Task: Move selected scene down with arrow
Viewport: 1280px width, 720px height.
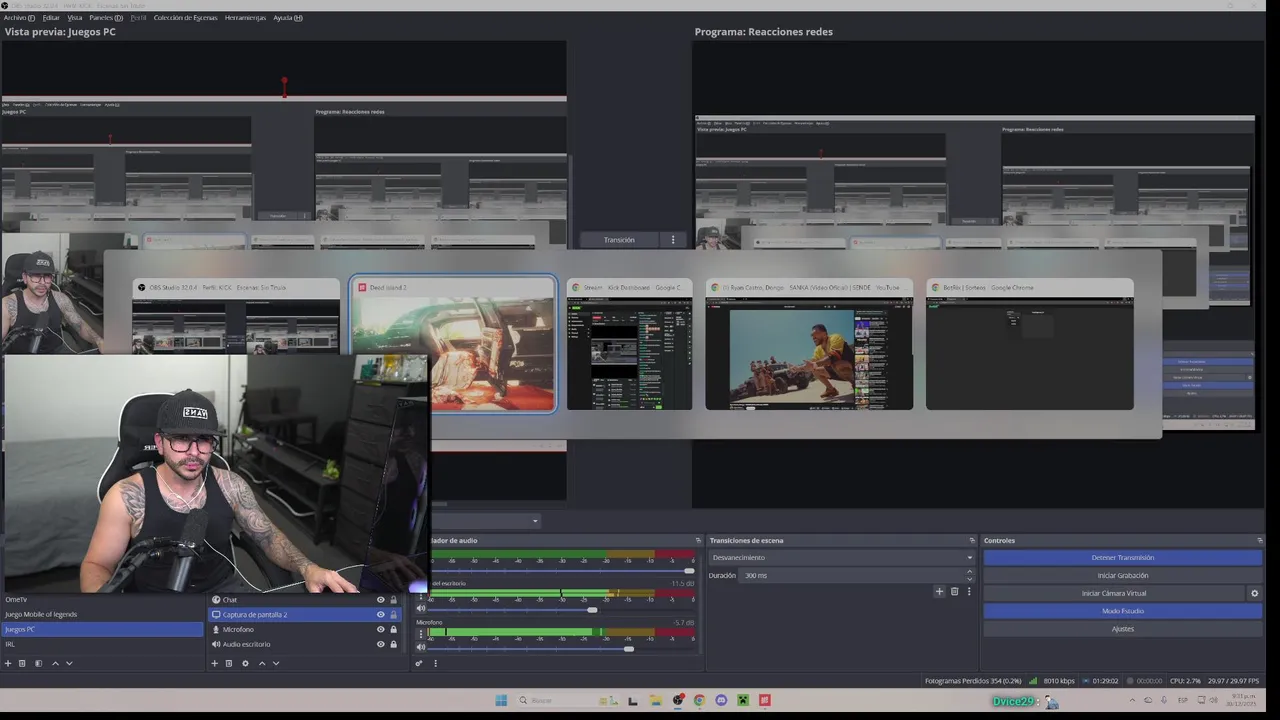Action: pos(69,663)
